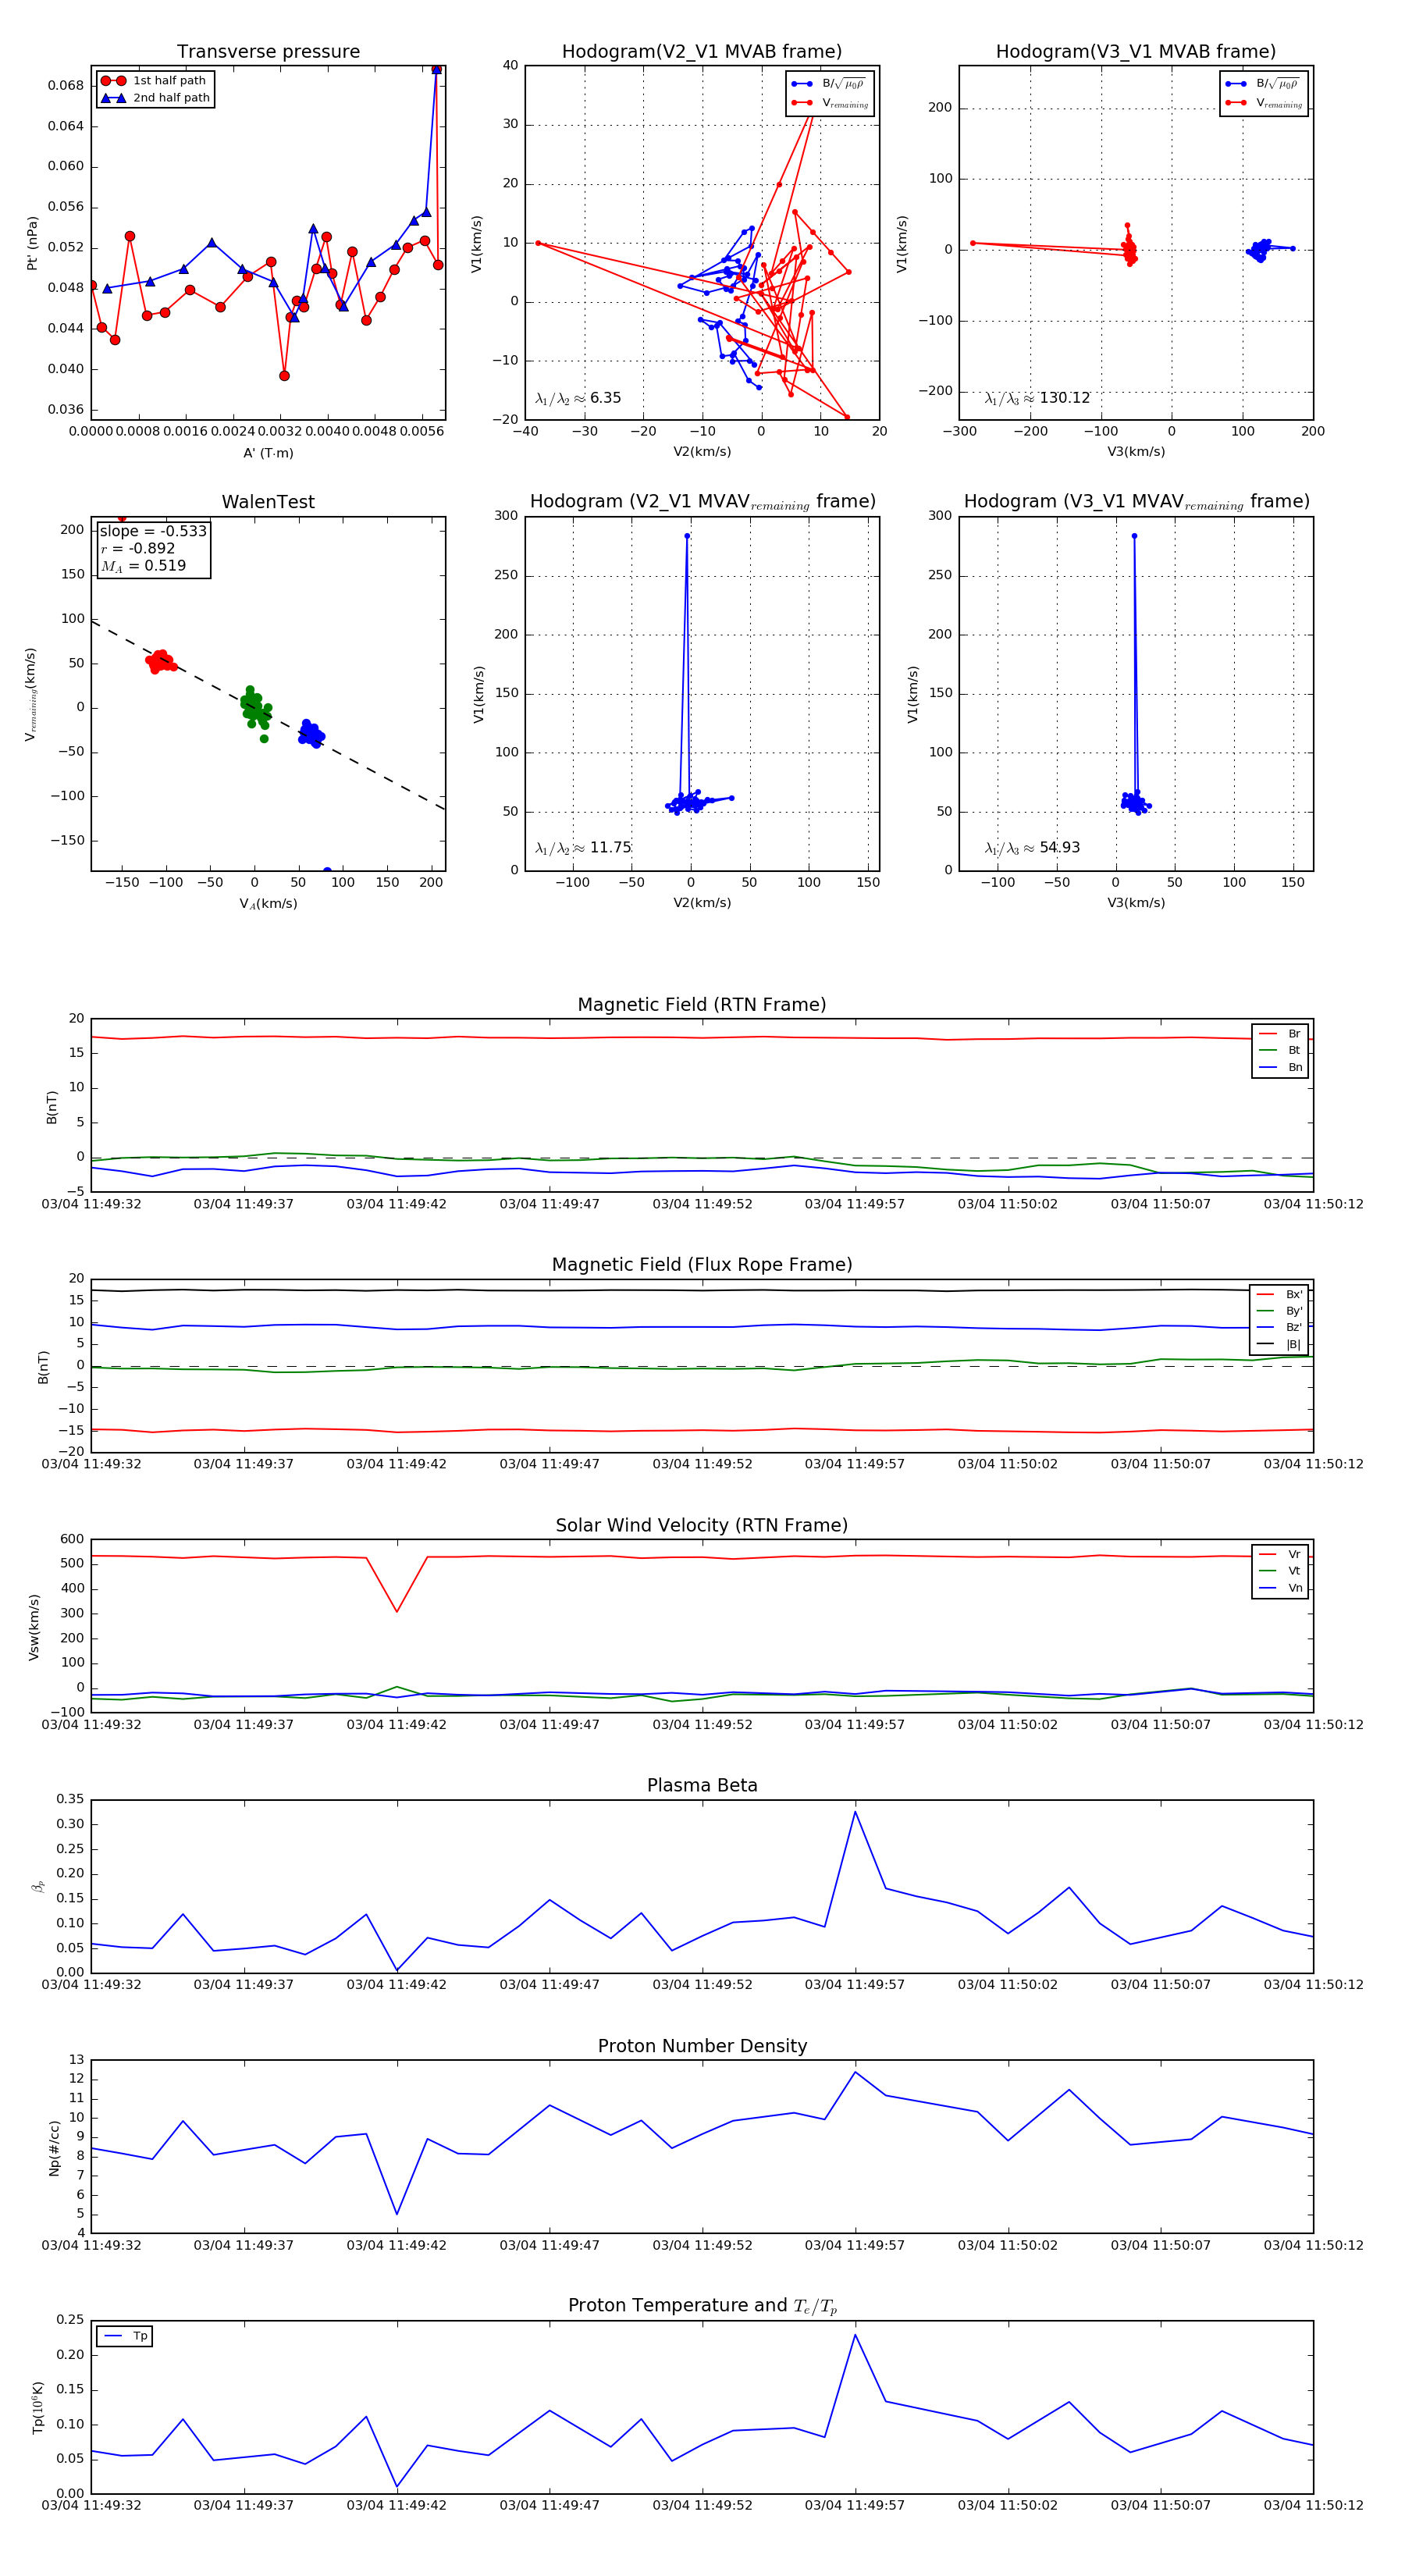This screenshot has width=1405, height=2576.
Task: Click the eigenvalue ratio 130.12 label
Action: (x=1038, y=398)
